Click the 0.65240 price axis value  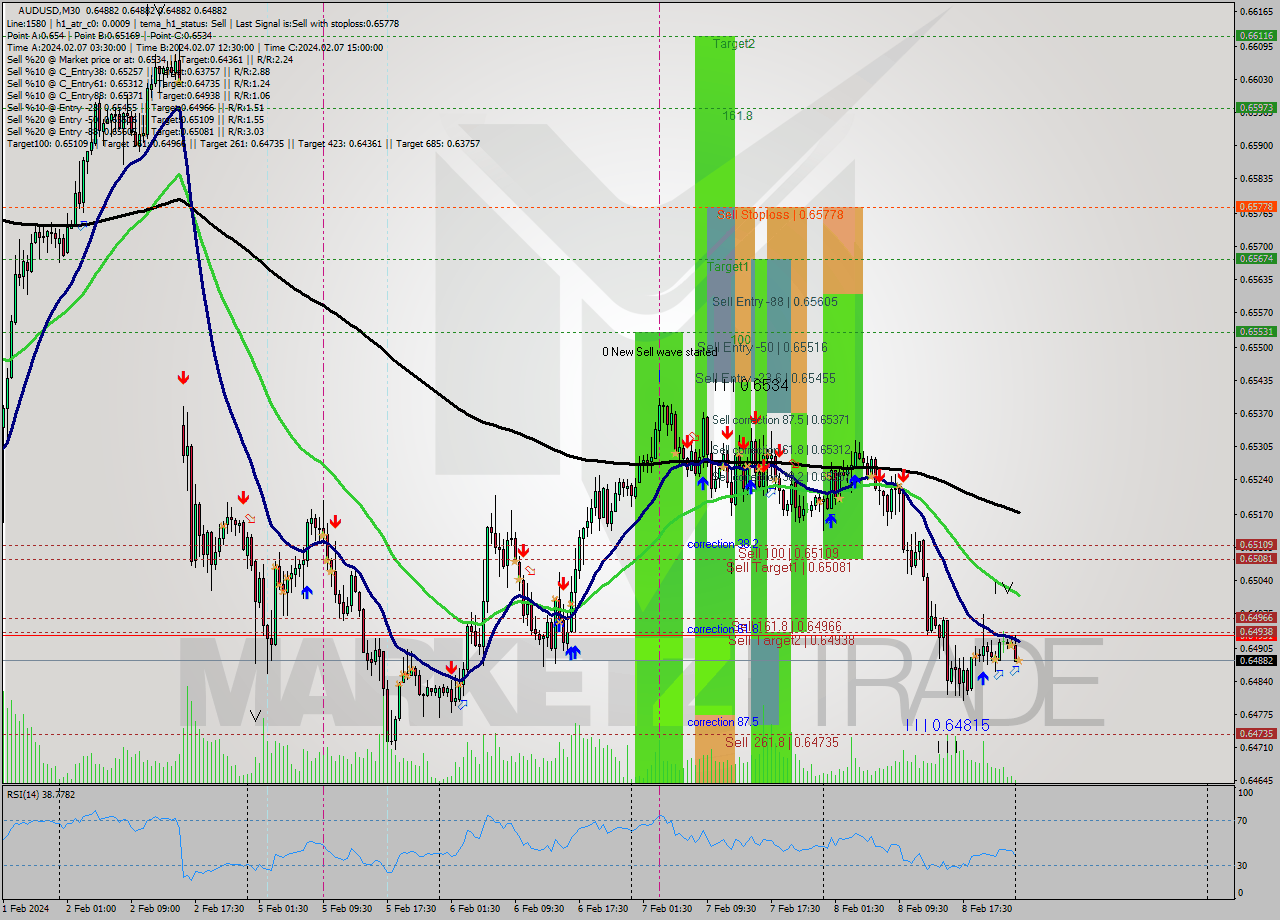coord(1256,480)
